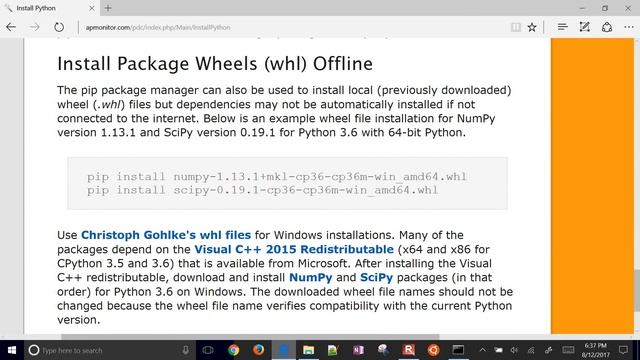Screen dimensions: 640x360
Task: Click the forward navigation arrow
Action: (x=35, y=27)
